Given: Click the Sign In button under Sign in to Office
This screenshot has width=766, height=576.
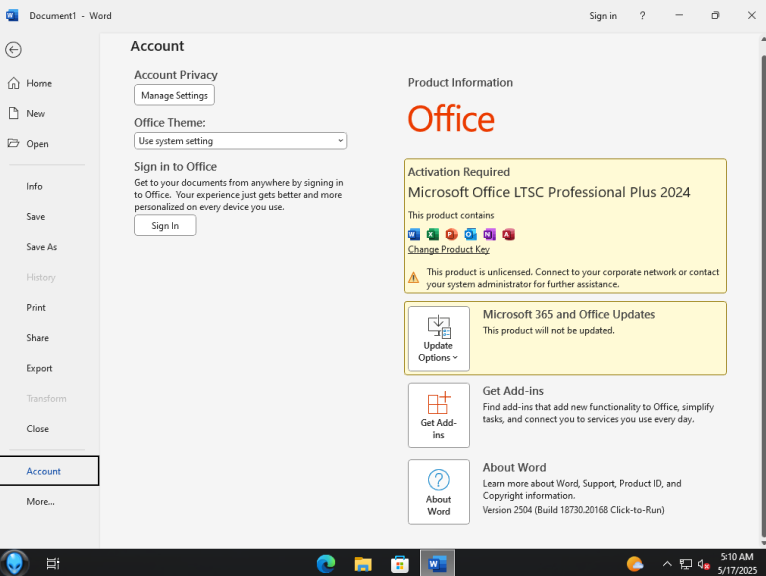Looking at the screenshot, I should [165, 226].
